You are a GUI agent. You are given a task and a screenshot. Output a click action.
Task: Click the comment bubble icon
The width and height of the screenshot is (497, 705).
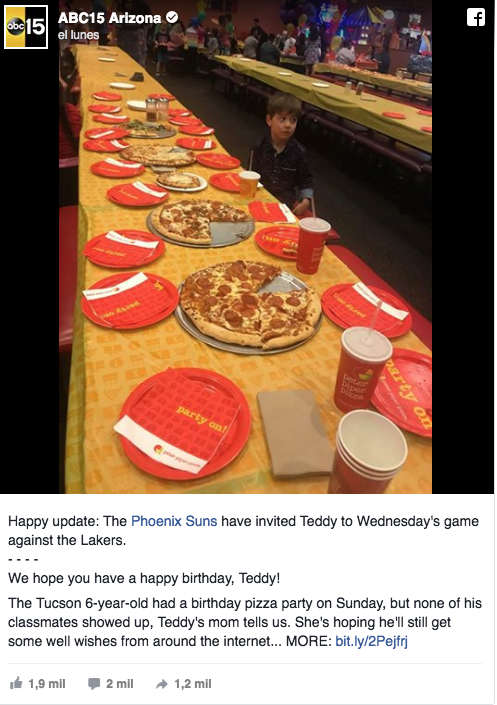[94, 684]
